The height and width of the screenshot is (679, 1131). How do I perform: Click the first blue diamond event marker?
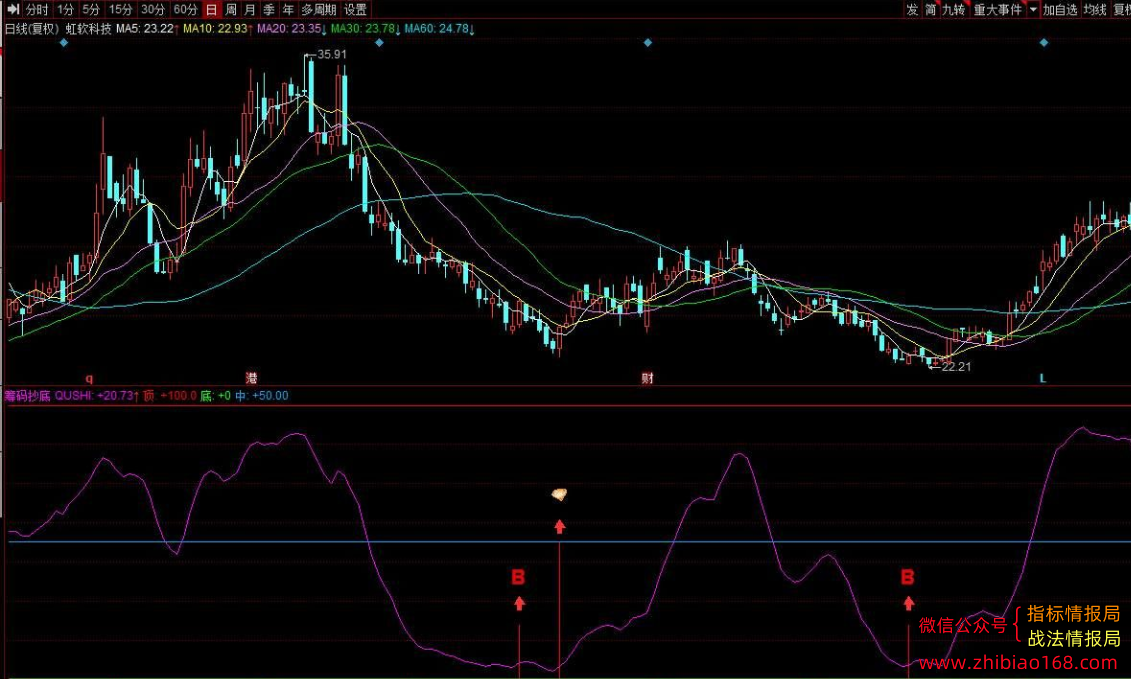63,43
